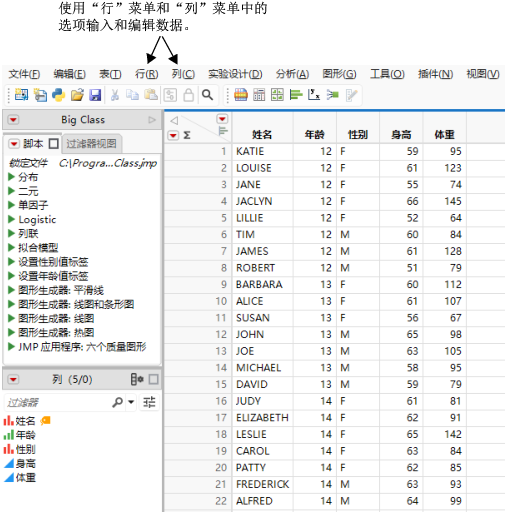507x514 pixels.
Task: Select the 图形生成器: 热图 script entry
Action: [x=56, y=332]
